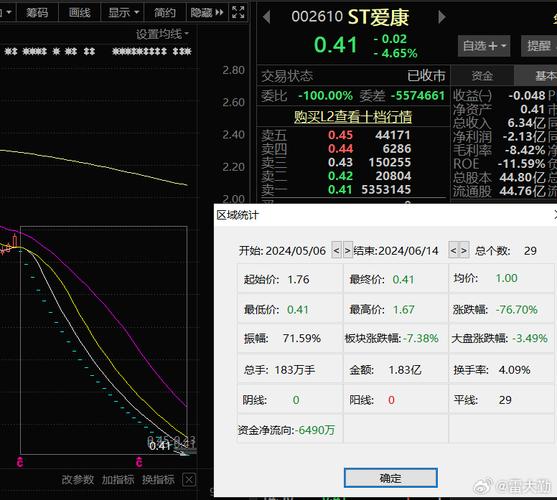
Task: Open the 设置均线 moving average dropdown
Action: 163,34
